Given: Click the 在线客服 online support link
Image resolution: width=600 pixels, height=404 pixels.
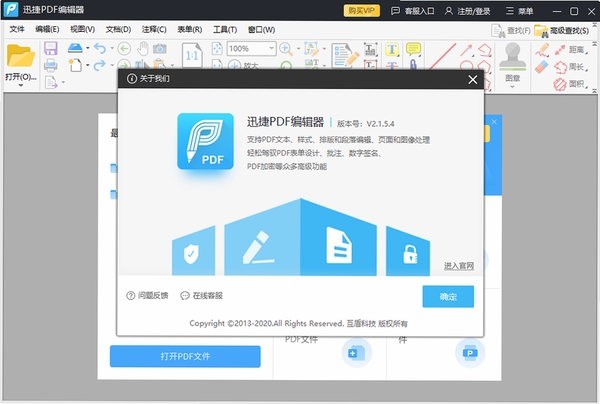Looking at the screenshot, I should (202, 295).
